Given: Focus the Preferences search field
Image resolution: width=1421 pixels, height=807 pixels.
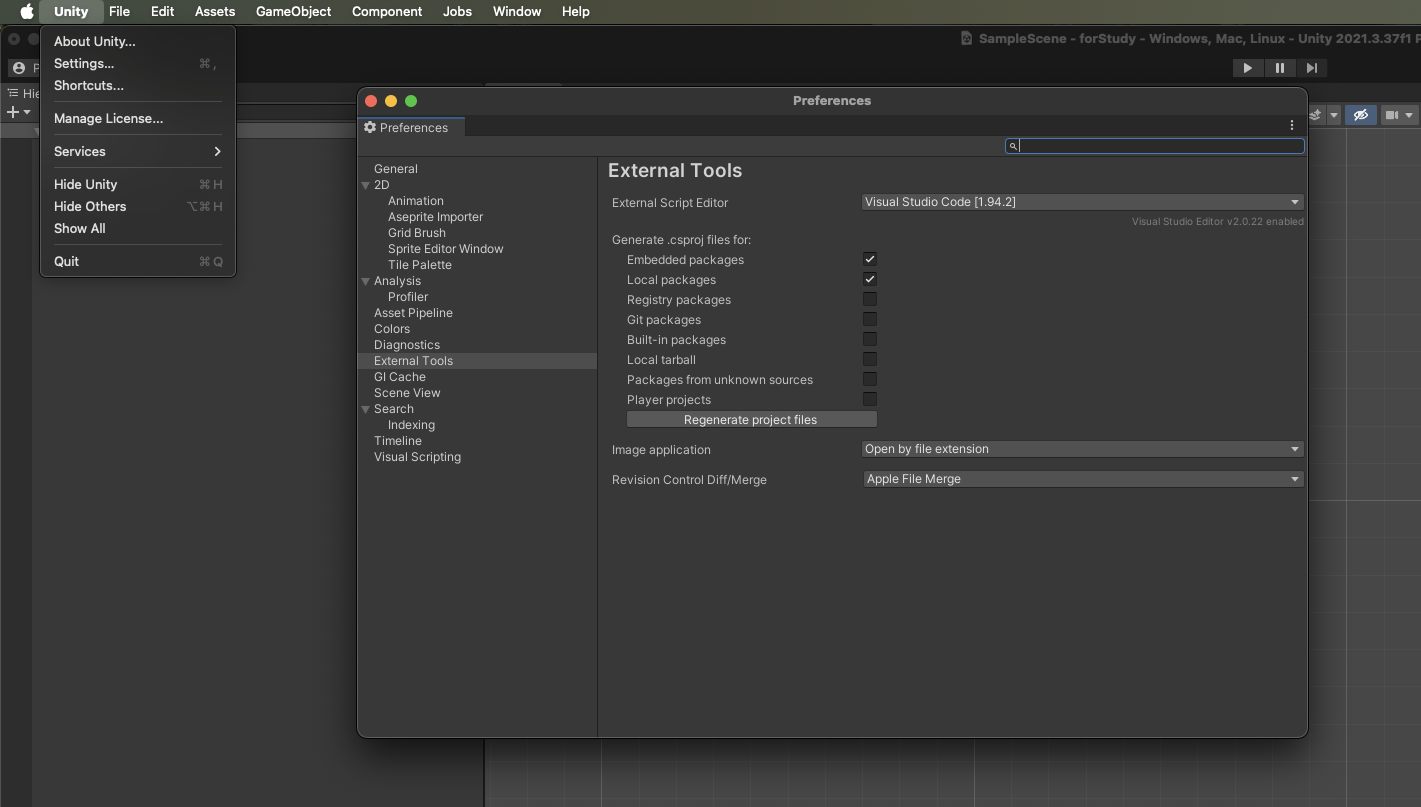Looking at the screenshot, I should coord(1155,146).
